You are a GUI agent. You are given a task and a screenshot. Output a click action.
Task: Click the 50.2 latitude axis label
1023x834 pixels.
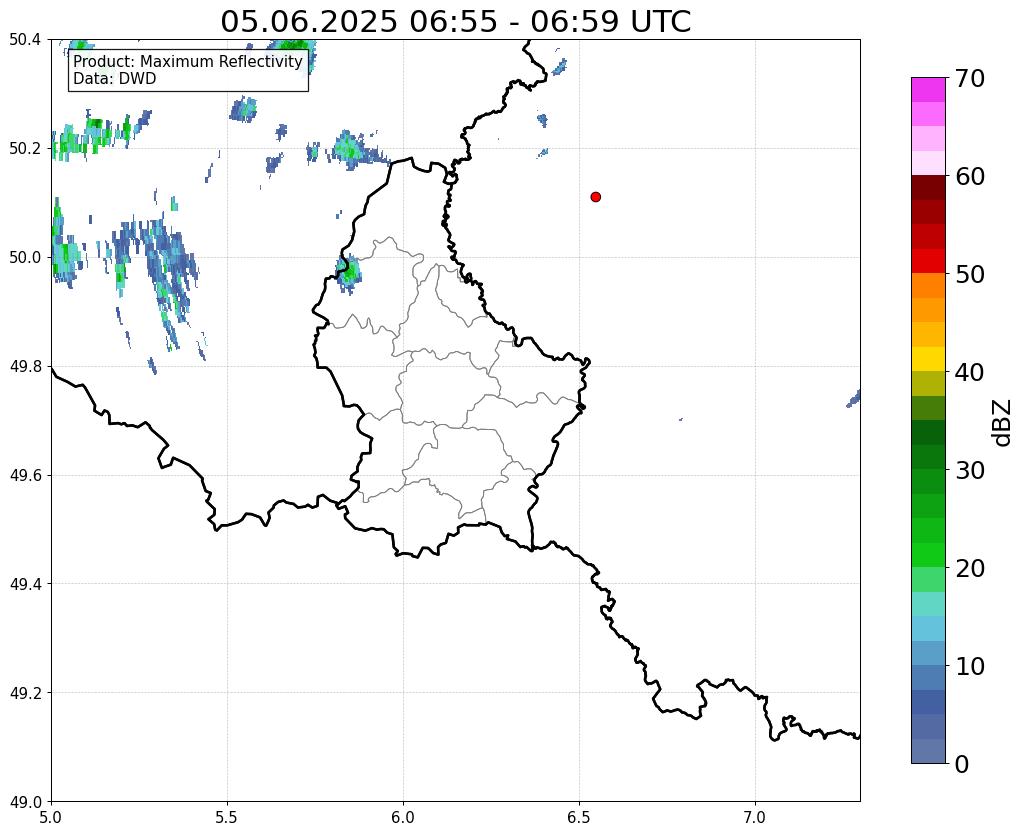[x=25, y=149]
